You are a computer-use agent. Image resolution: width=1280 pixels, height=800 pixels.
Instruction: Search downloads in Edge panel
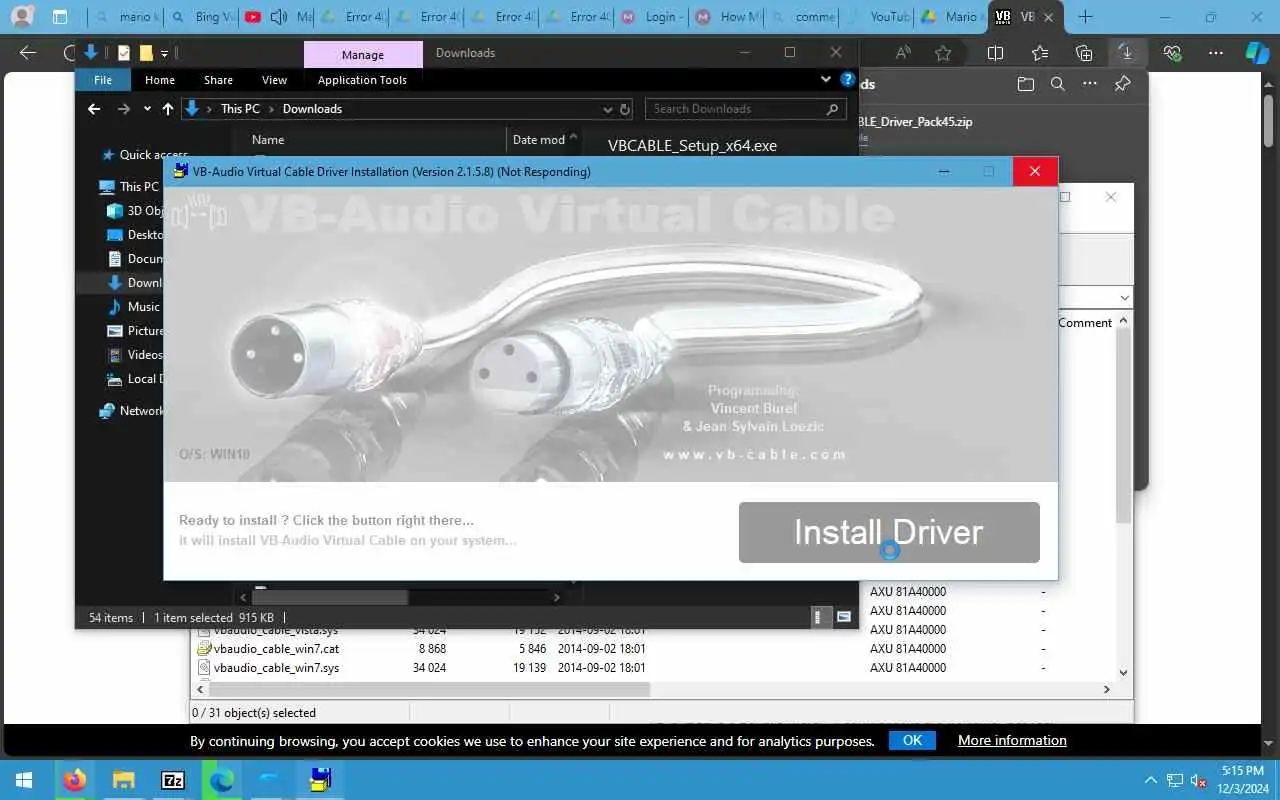coord(1058,85)
